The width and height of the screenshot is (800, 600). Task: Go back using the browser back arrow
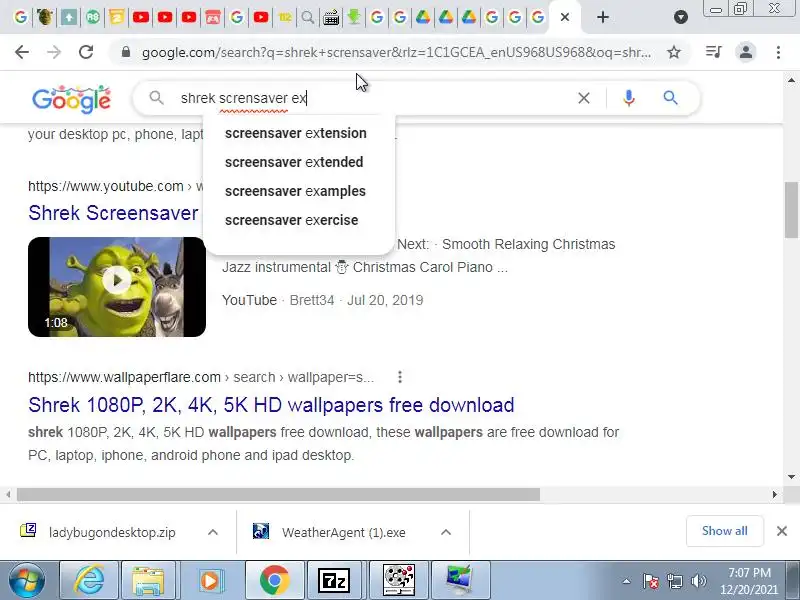pyautogui.click(x=22, y=52)
